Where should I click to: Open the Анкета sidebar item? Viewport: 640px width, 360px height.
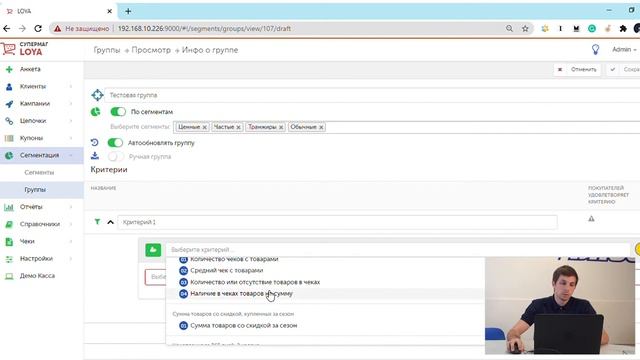pyautogui.click(x=30, y=69)
